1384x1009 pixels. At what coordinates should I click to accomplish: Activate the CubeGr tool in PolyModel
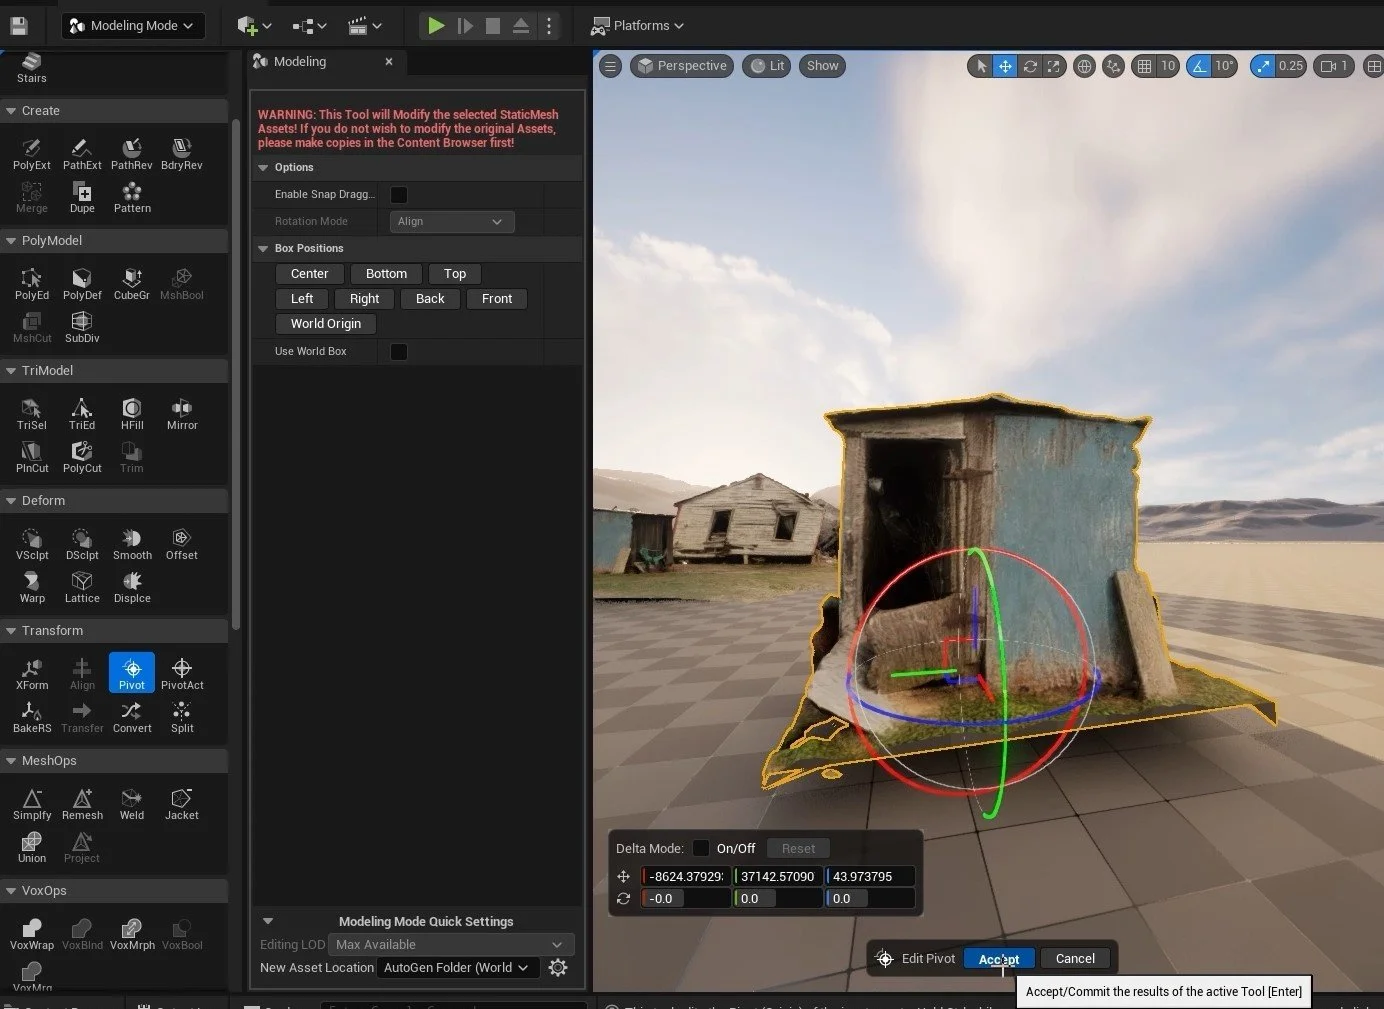[x=131, y=282]
